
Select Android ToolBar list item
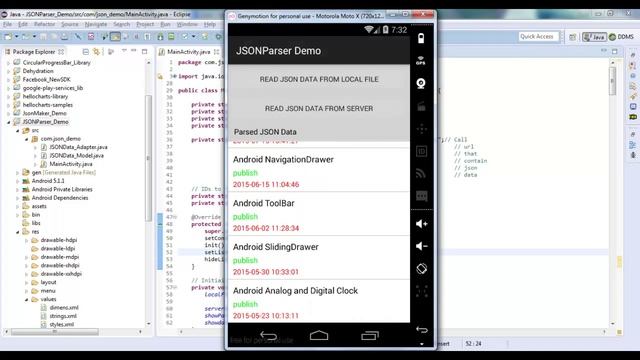point(319,214)
